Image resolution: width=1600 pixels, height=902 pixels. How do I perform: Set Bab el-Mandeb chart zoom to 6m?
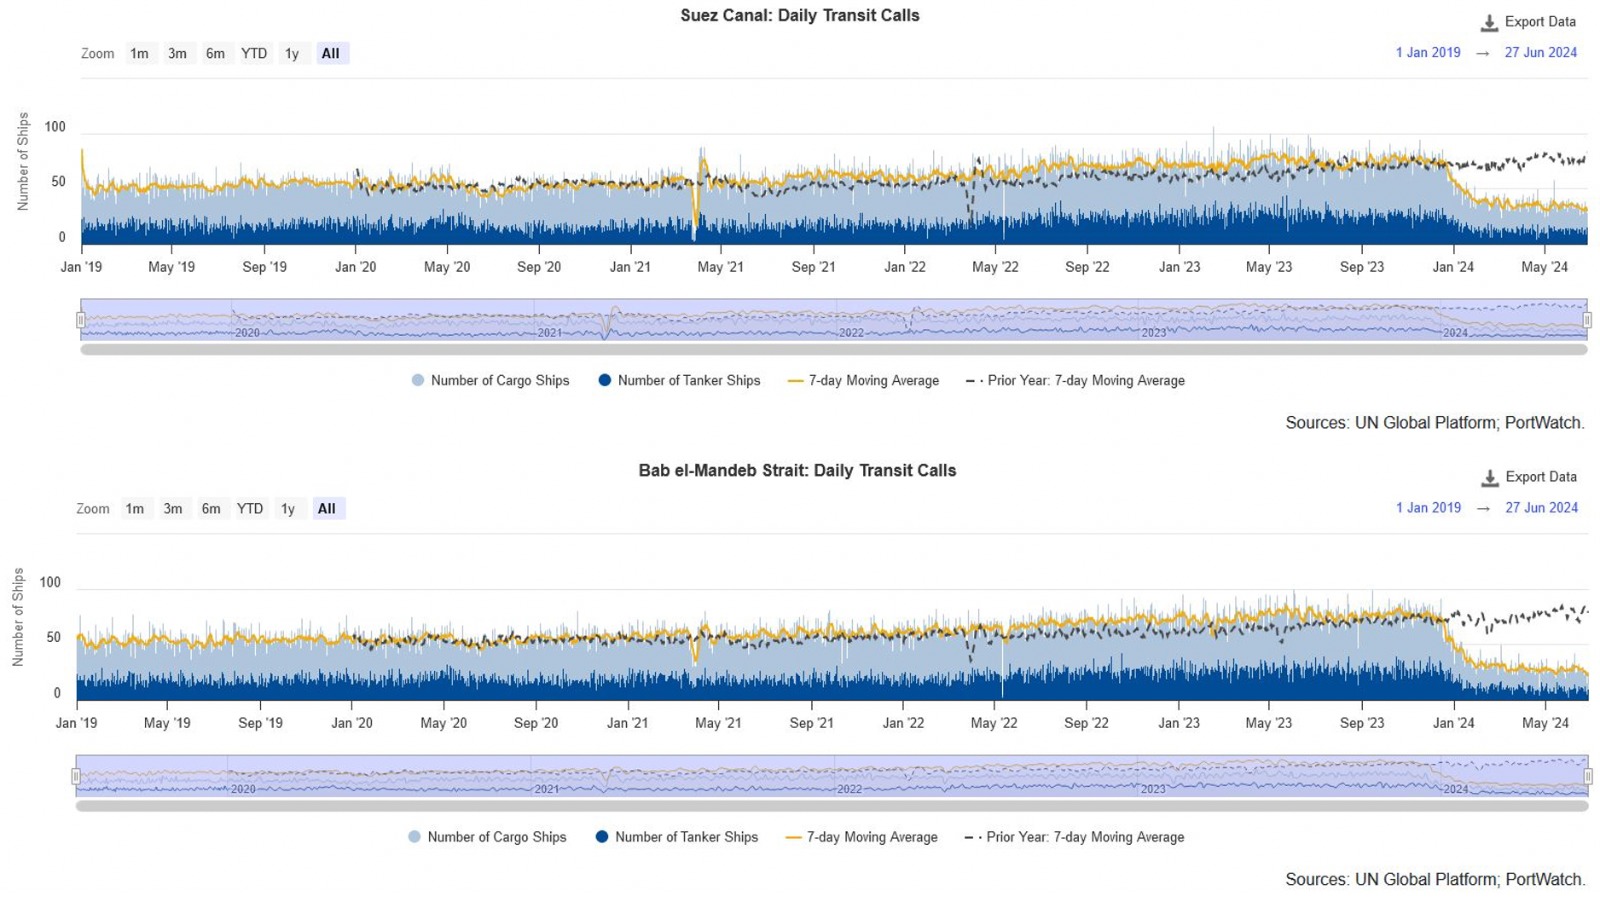tap(211, 509)
